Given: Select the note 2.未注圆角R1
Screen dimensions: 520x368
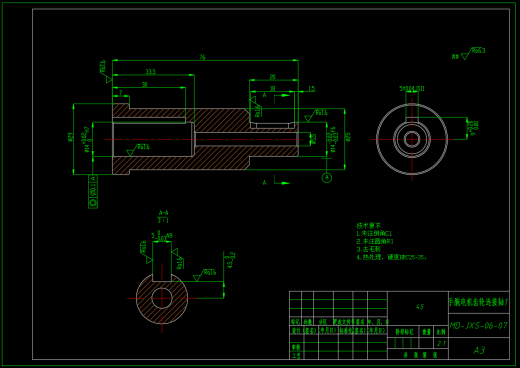Looking at the screenshot, I should tap(375, 241).
